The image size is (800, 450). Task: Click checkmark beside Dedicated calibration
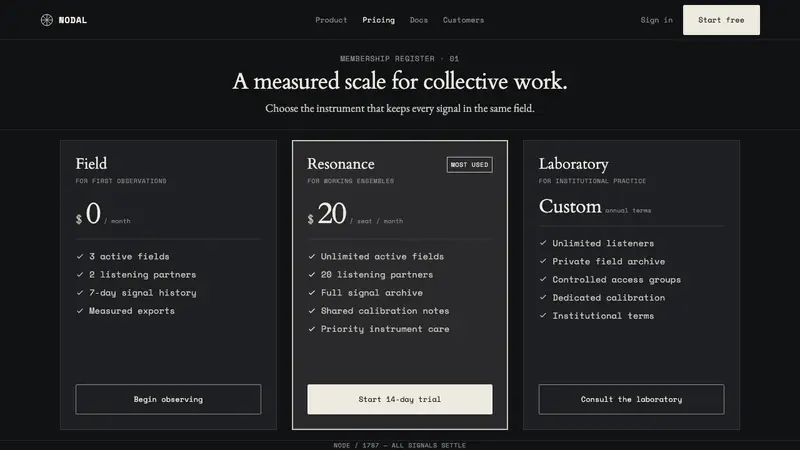coord(543,297)
